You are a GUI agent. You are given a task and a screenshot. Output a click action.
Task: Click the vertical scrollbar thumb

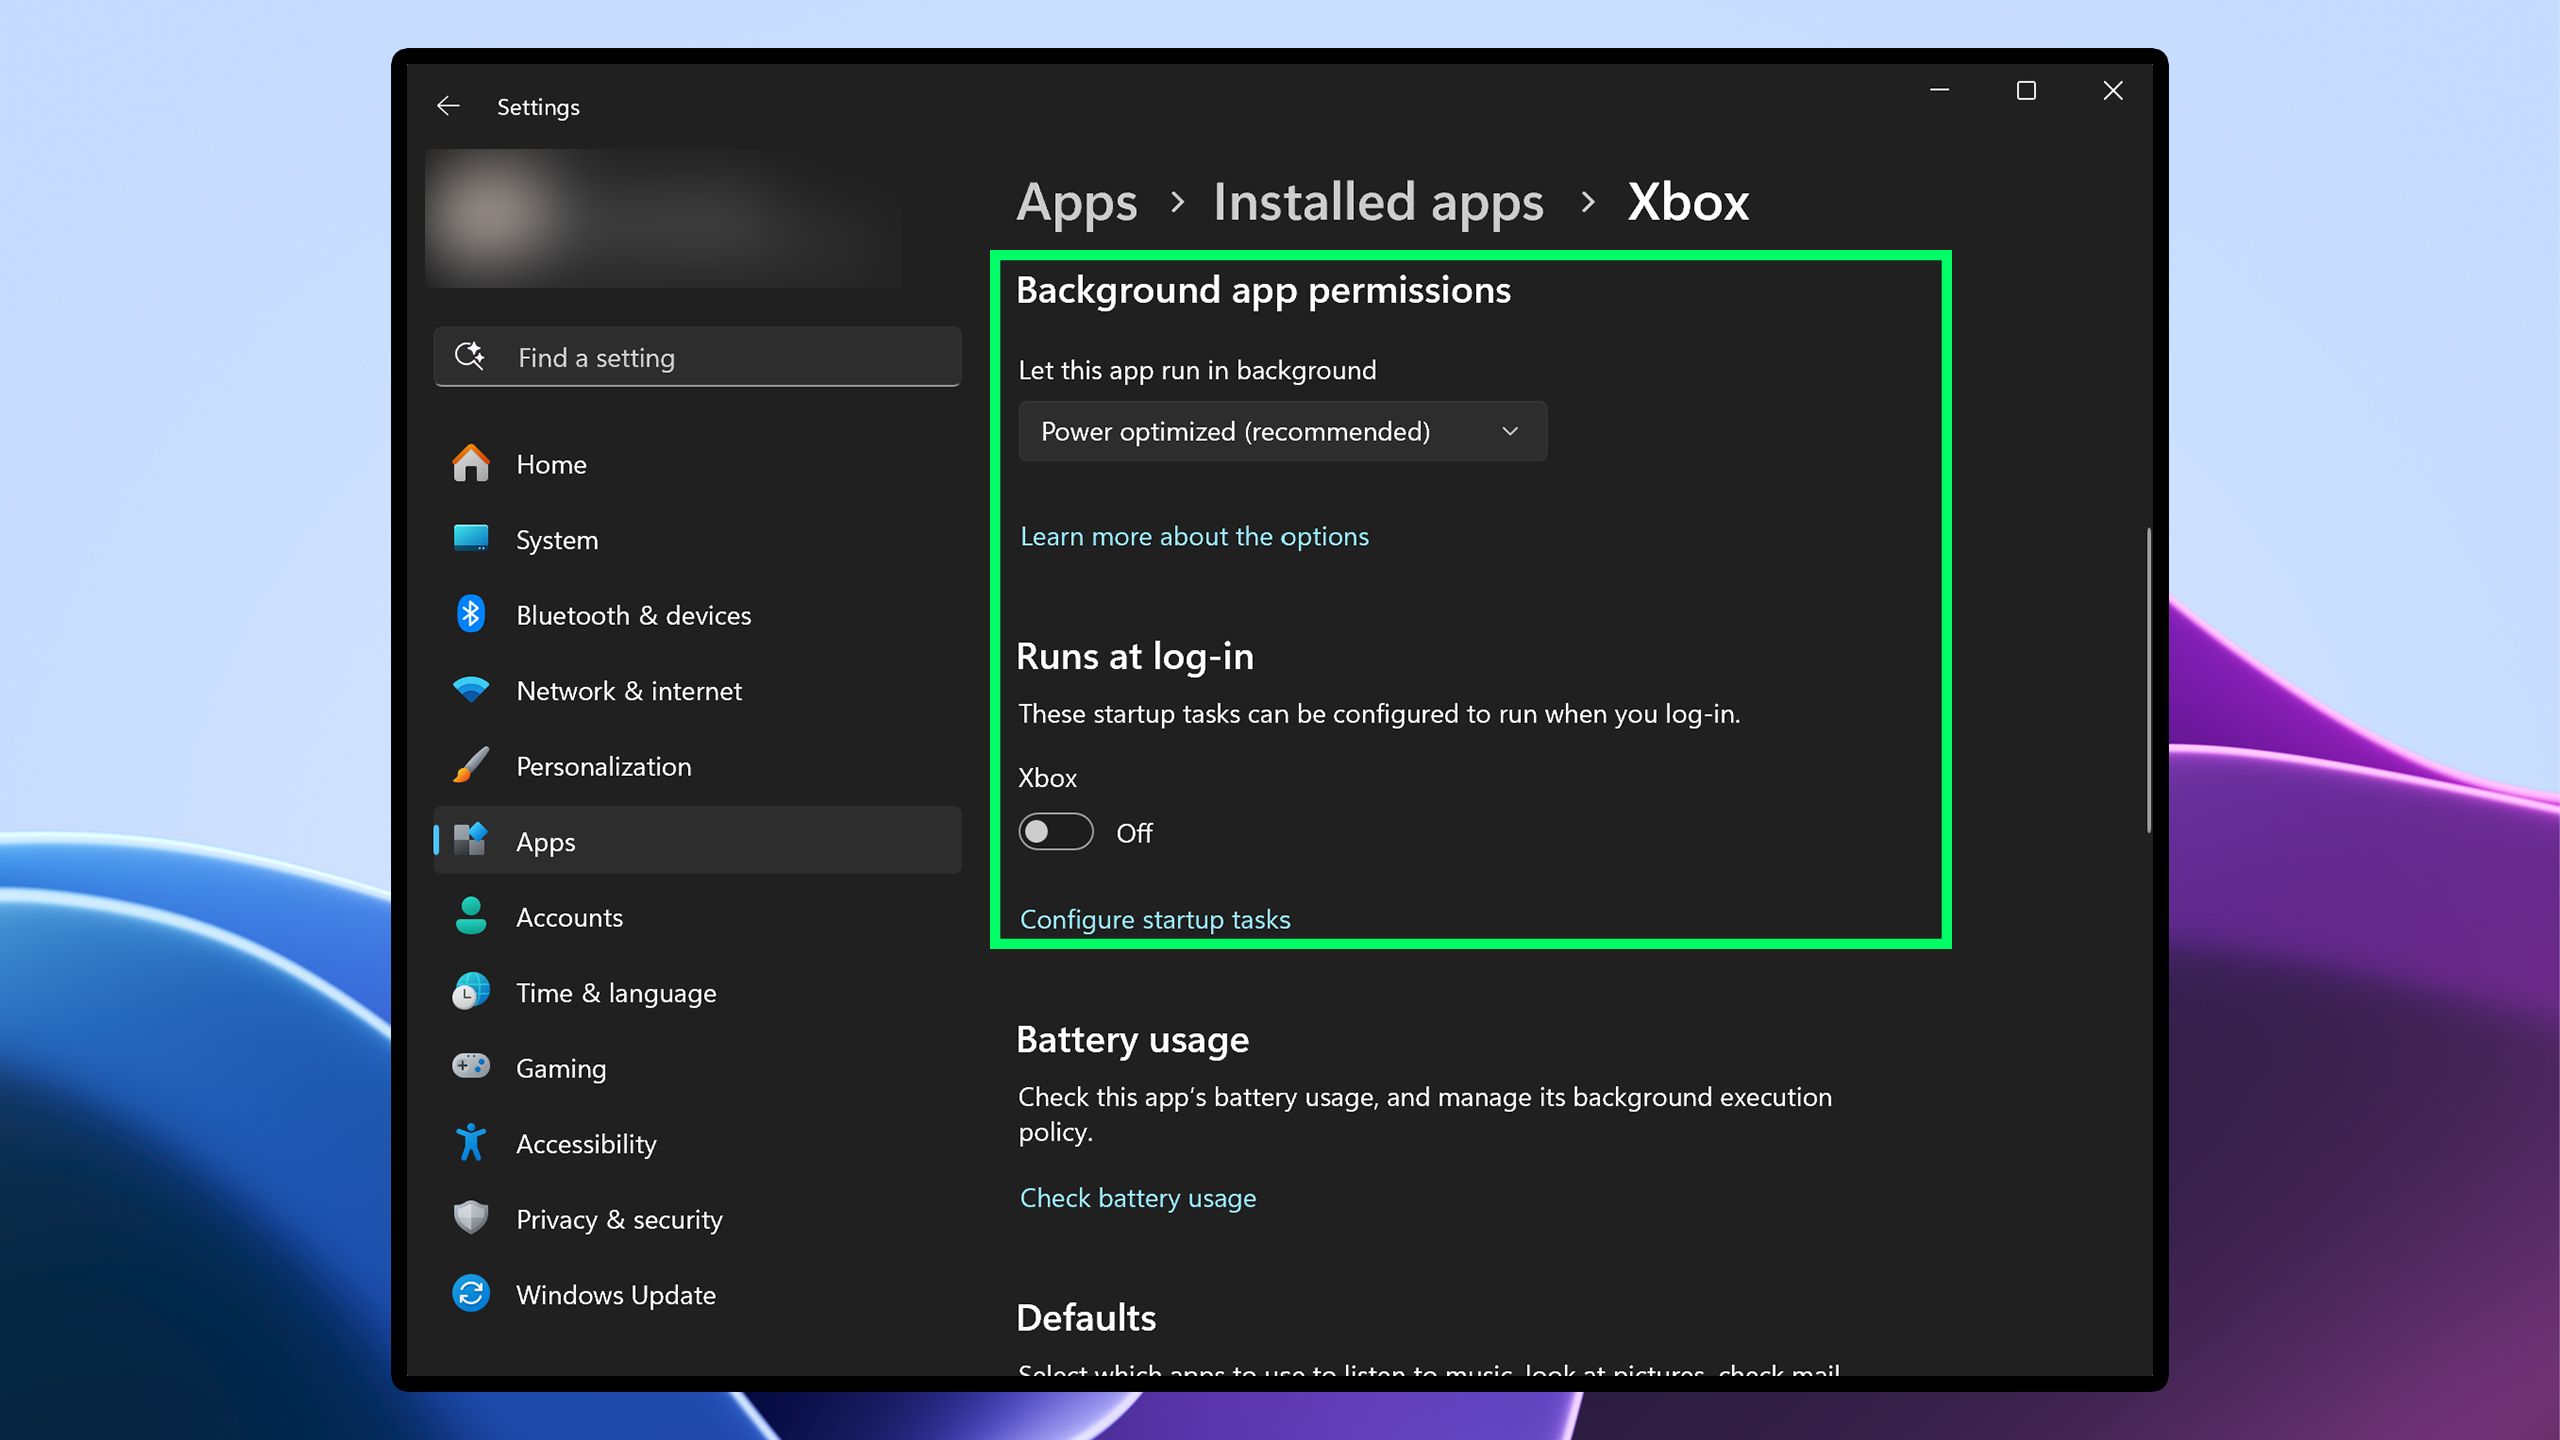point(2148,680)
